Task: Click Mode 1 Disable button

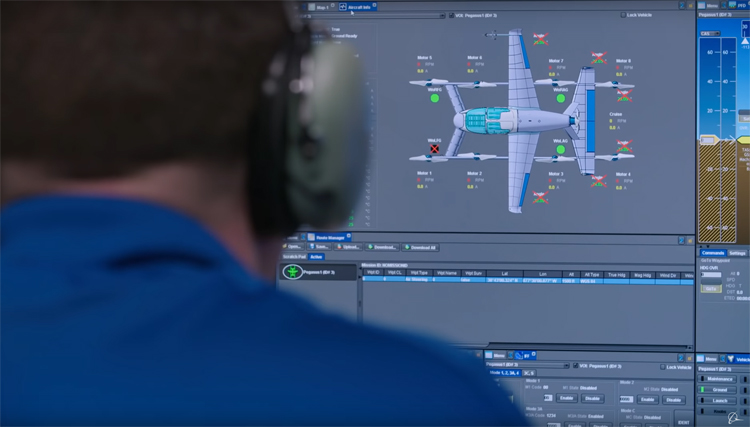Action: pyautogui.click(x=592, y=398)
